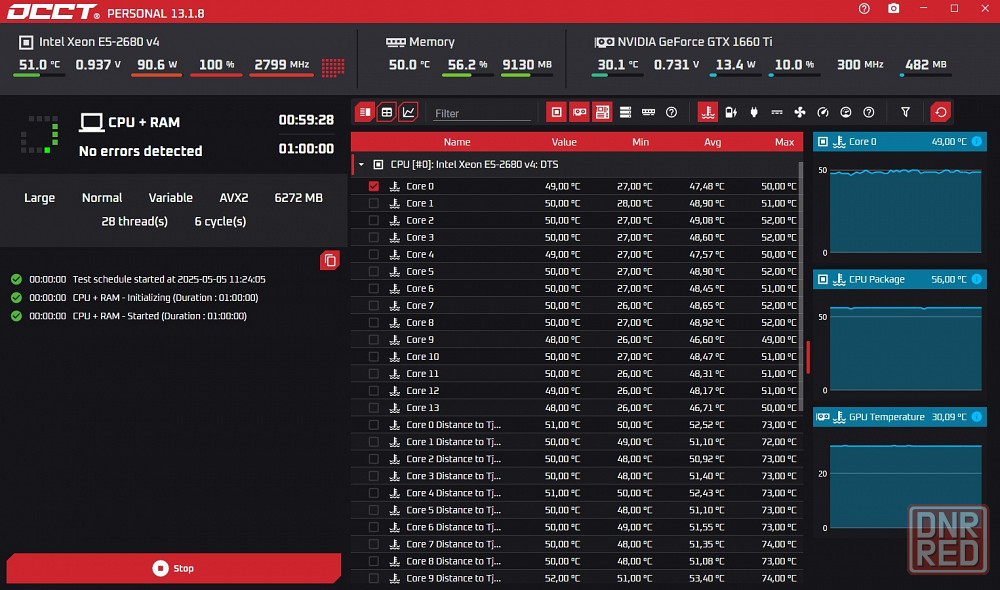
Task: Toggle the storage sensor filter icon
Action: 625,112
